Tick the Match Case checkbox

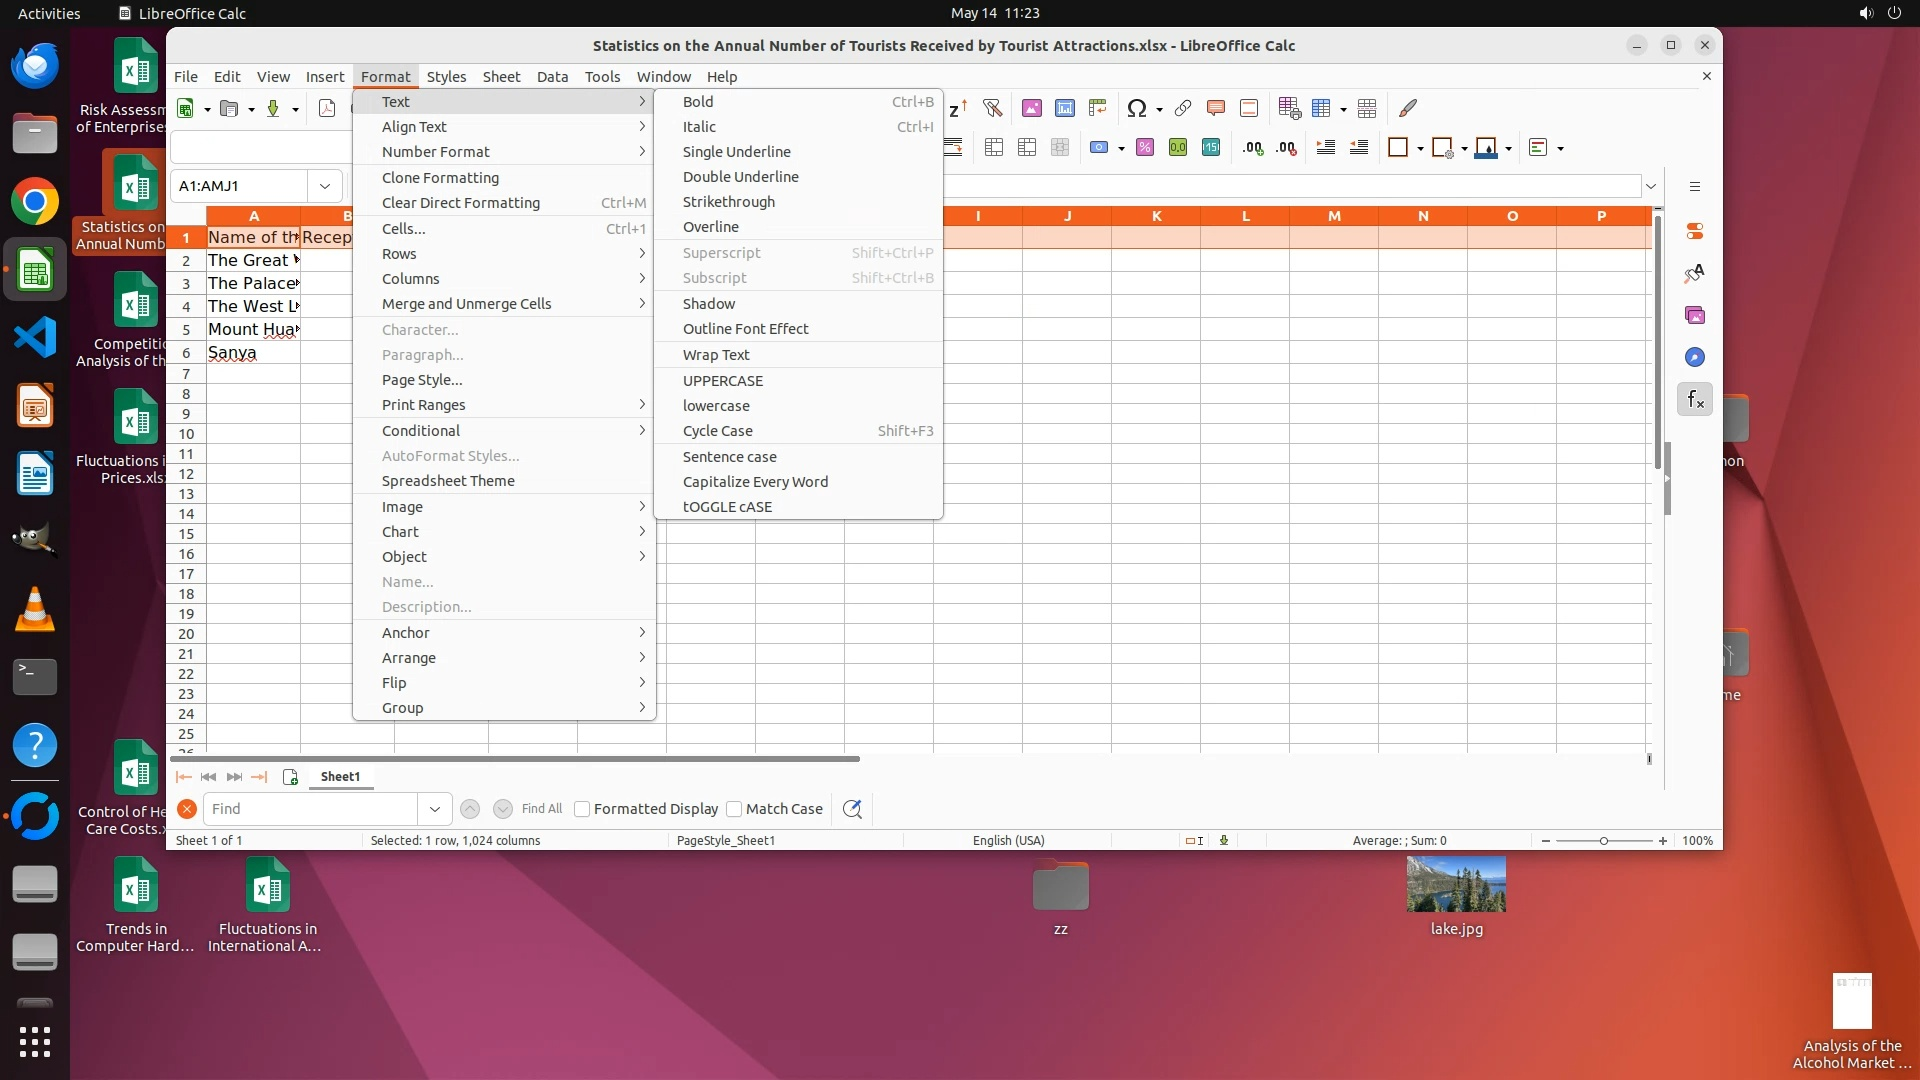[734, 809]
